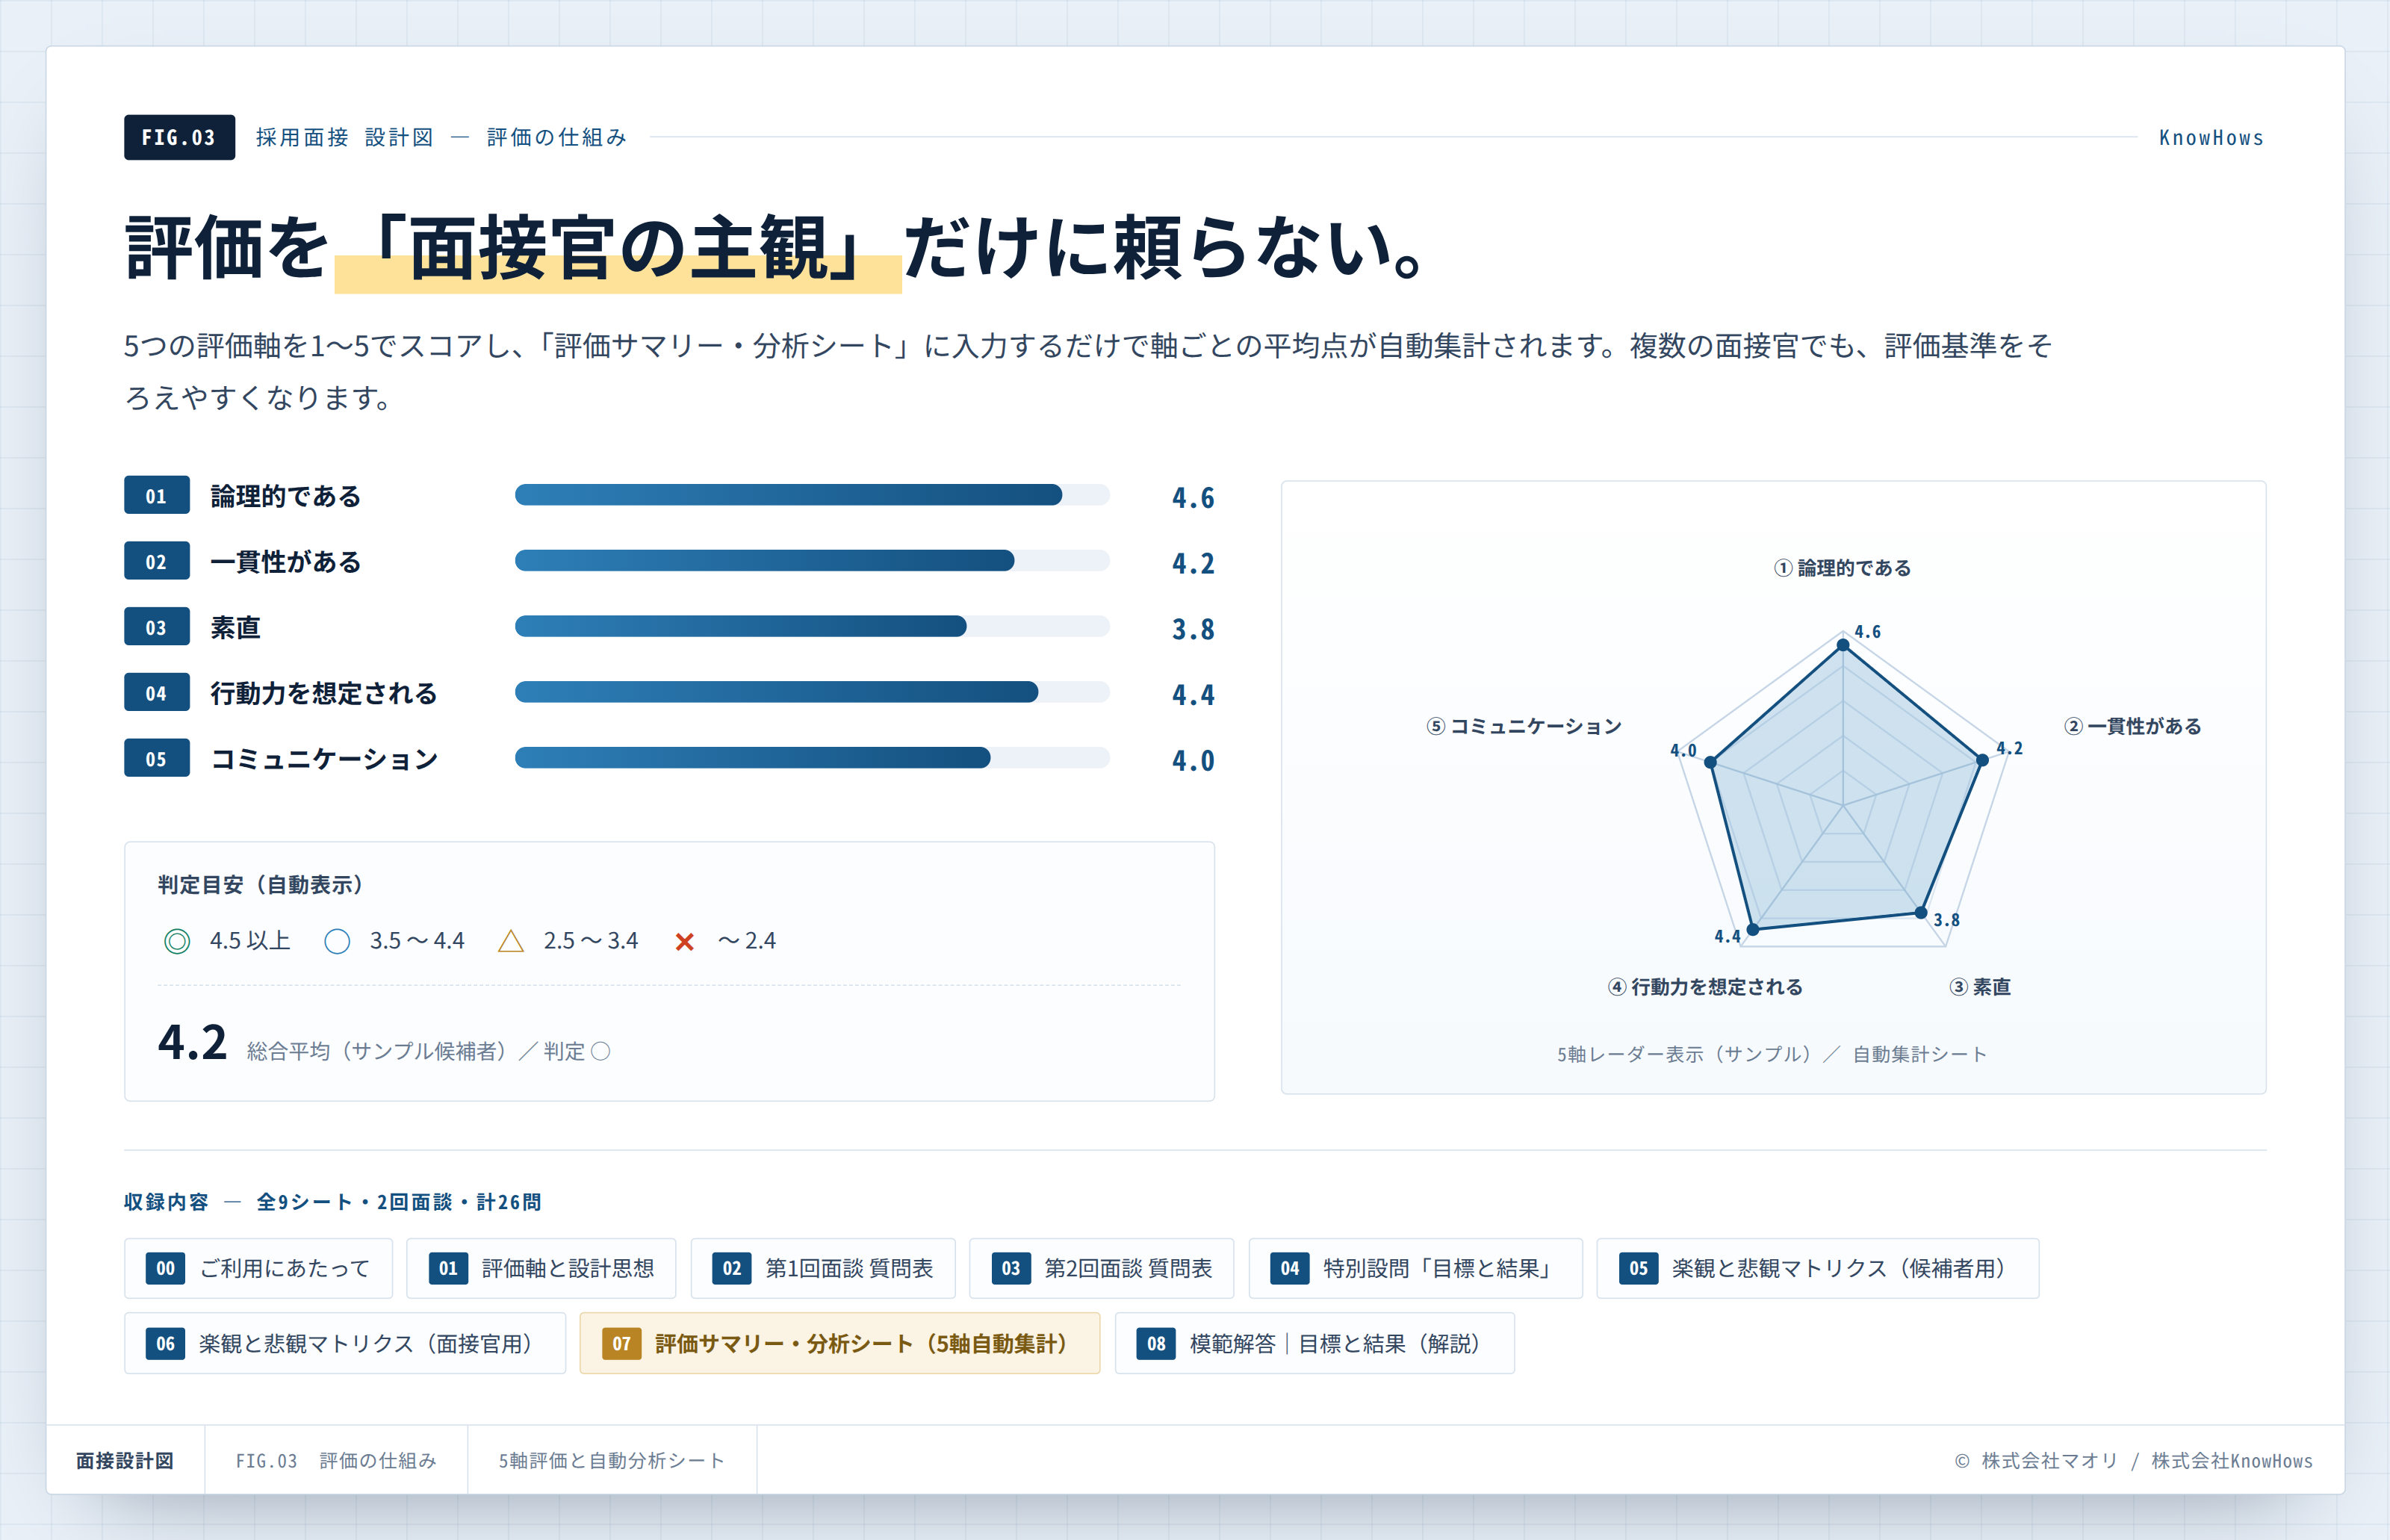2390x1540 pixels.
Task: Click the 02 badge beside 一貫性がある
Action: [157, 561]
